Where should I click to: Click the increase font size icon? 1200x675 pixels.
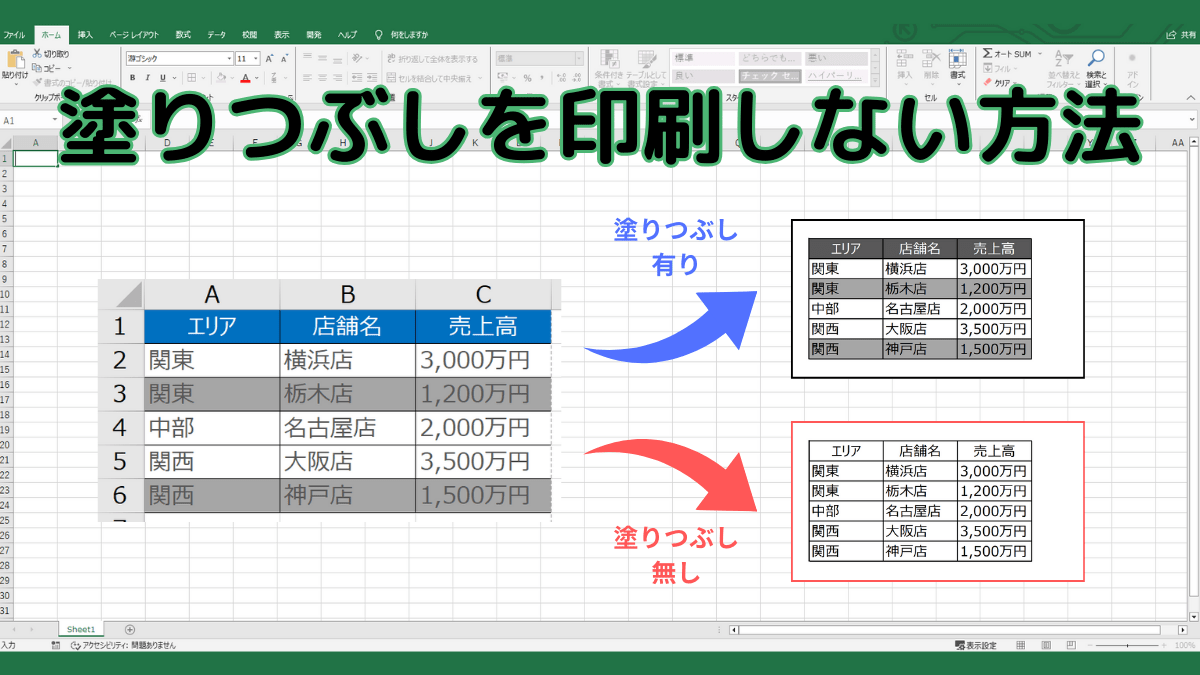tap(270, 59)
